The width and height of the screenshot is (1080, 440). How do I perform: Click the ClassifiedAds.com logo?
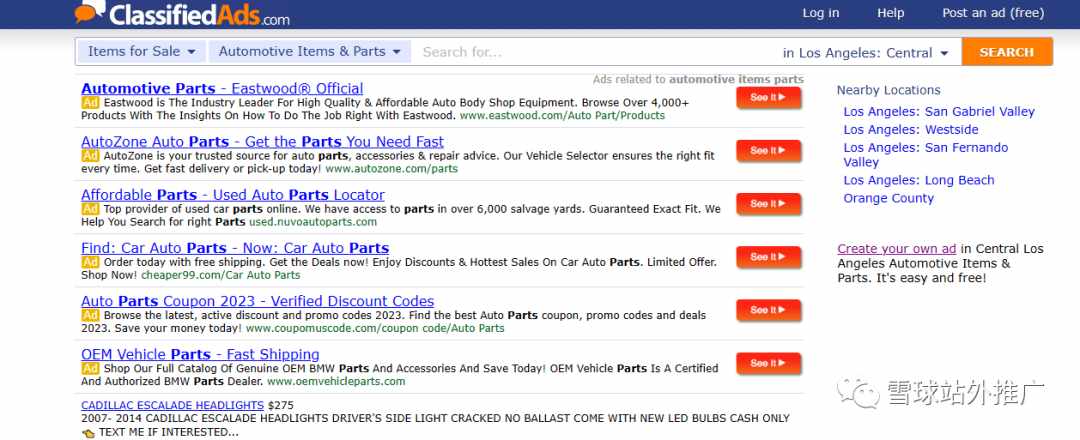182,13
